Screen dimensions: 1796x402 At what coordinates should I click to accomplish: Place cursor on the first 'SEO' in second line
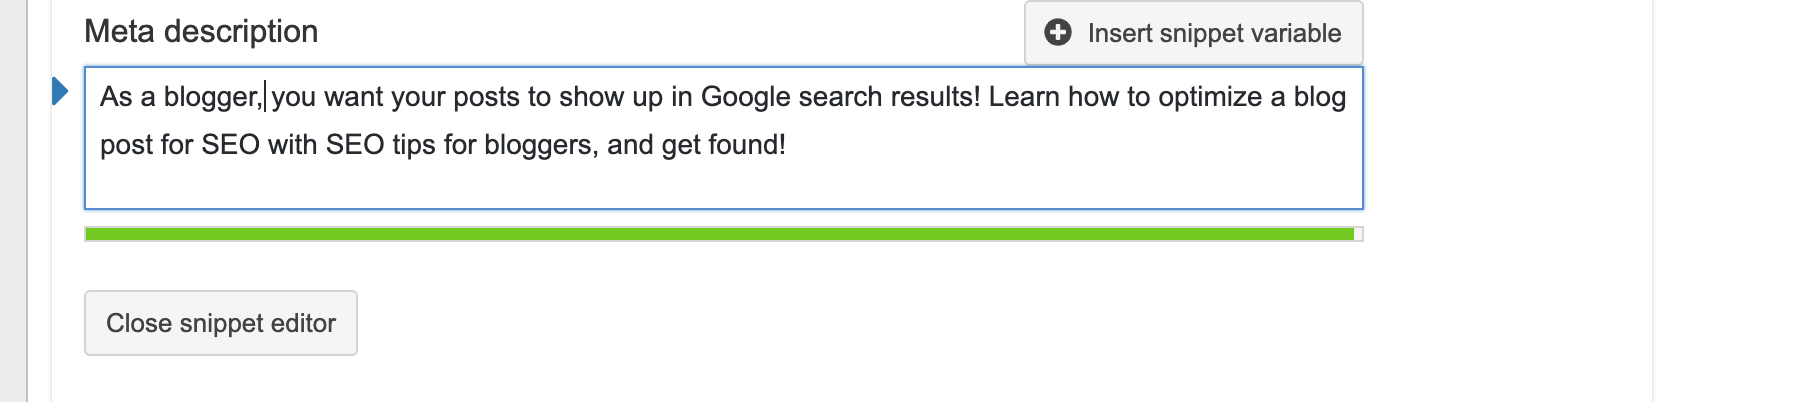(x=230, y=145)
